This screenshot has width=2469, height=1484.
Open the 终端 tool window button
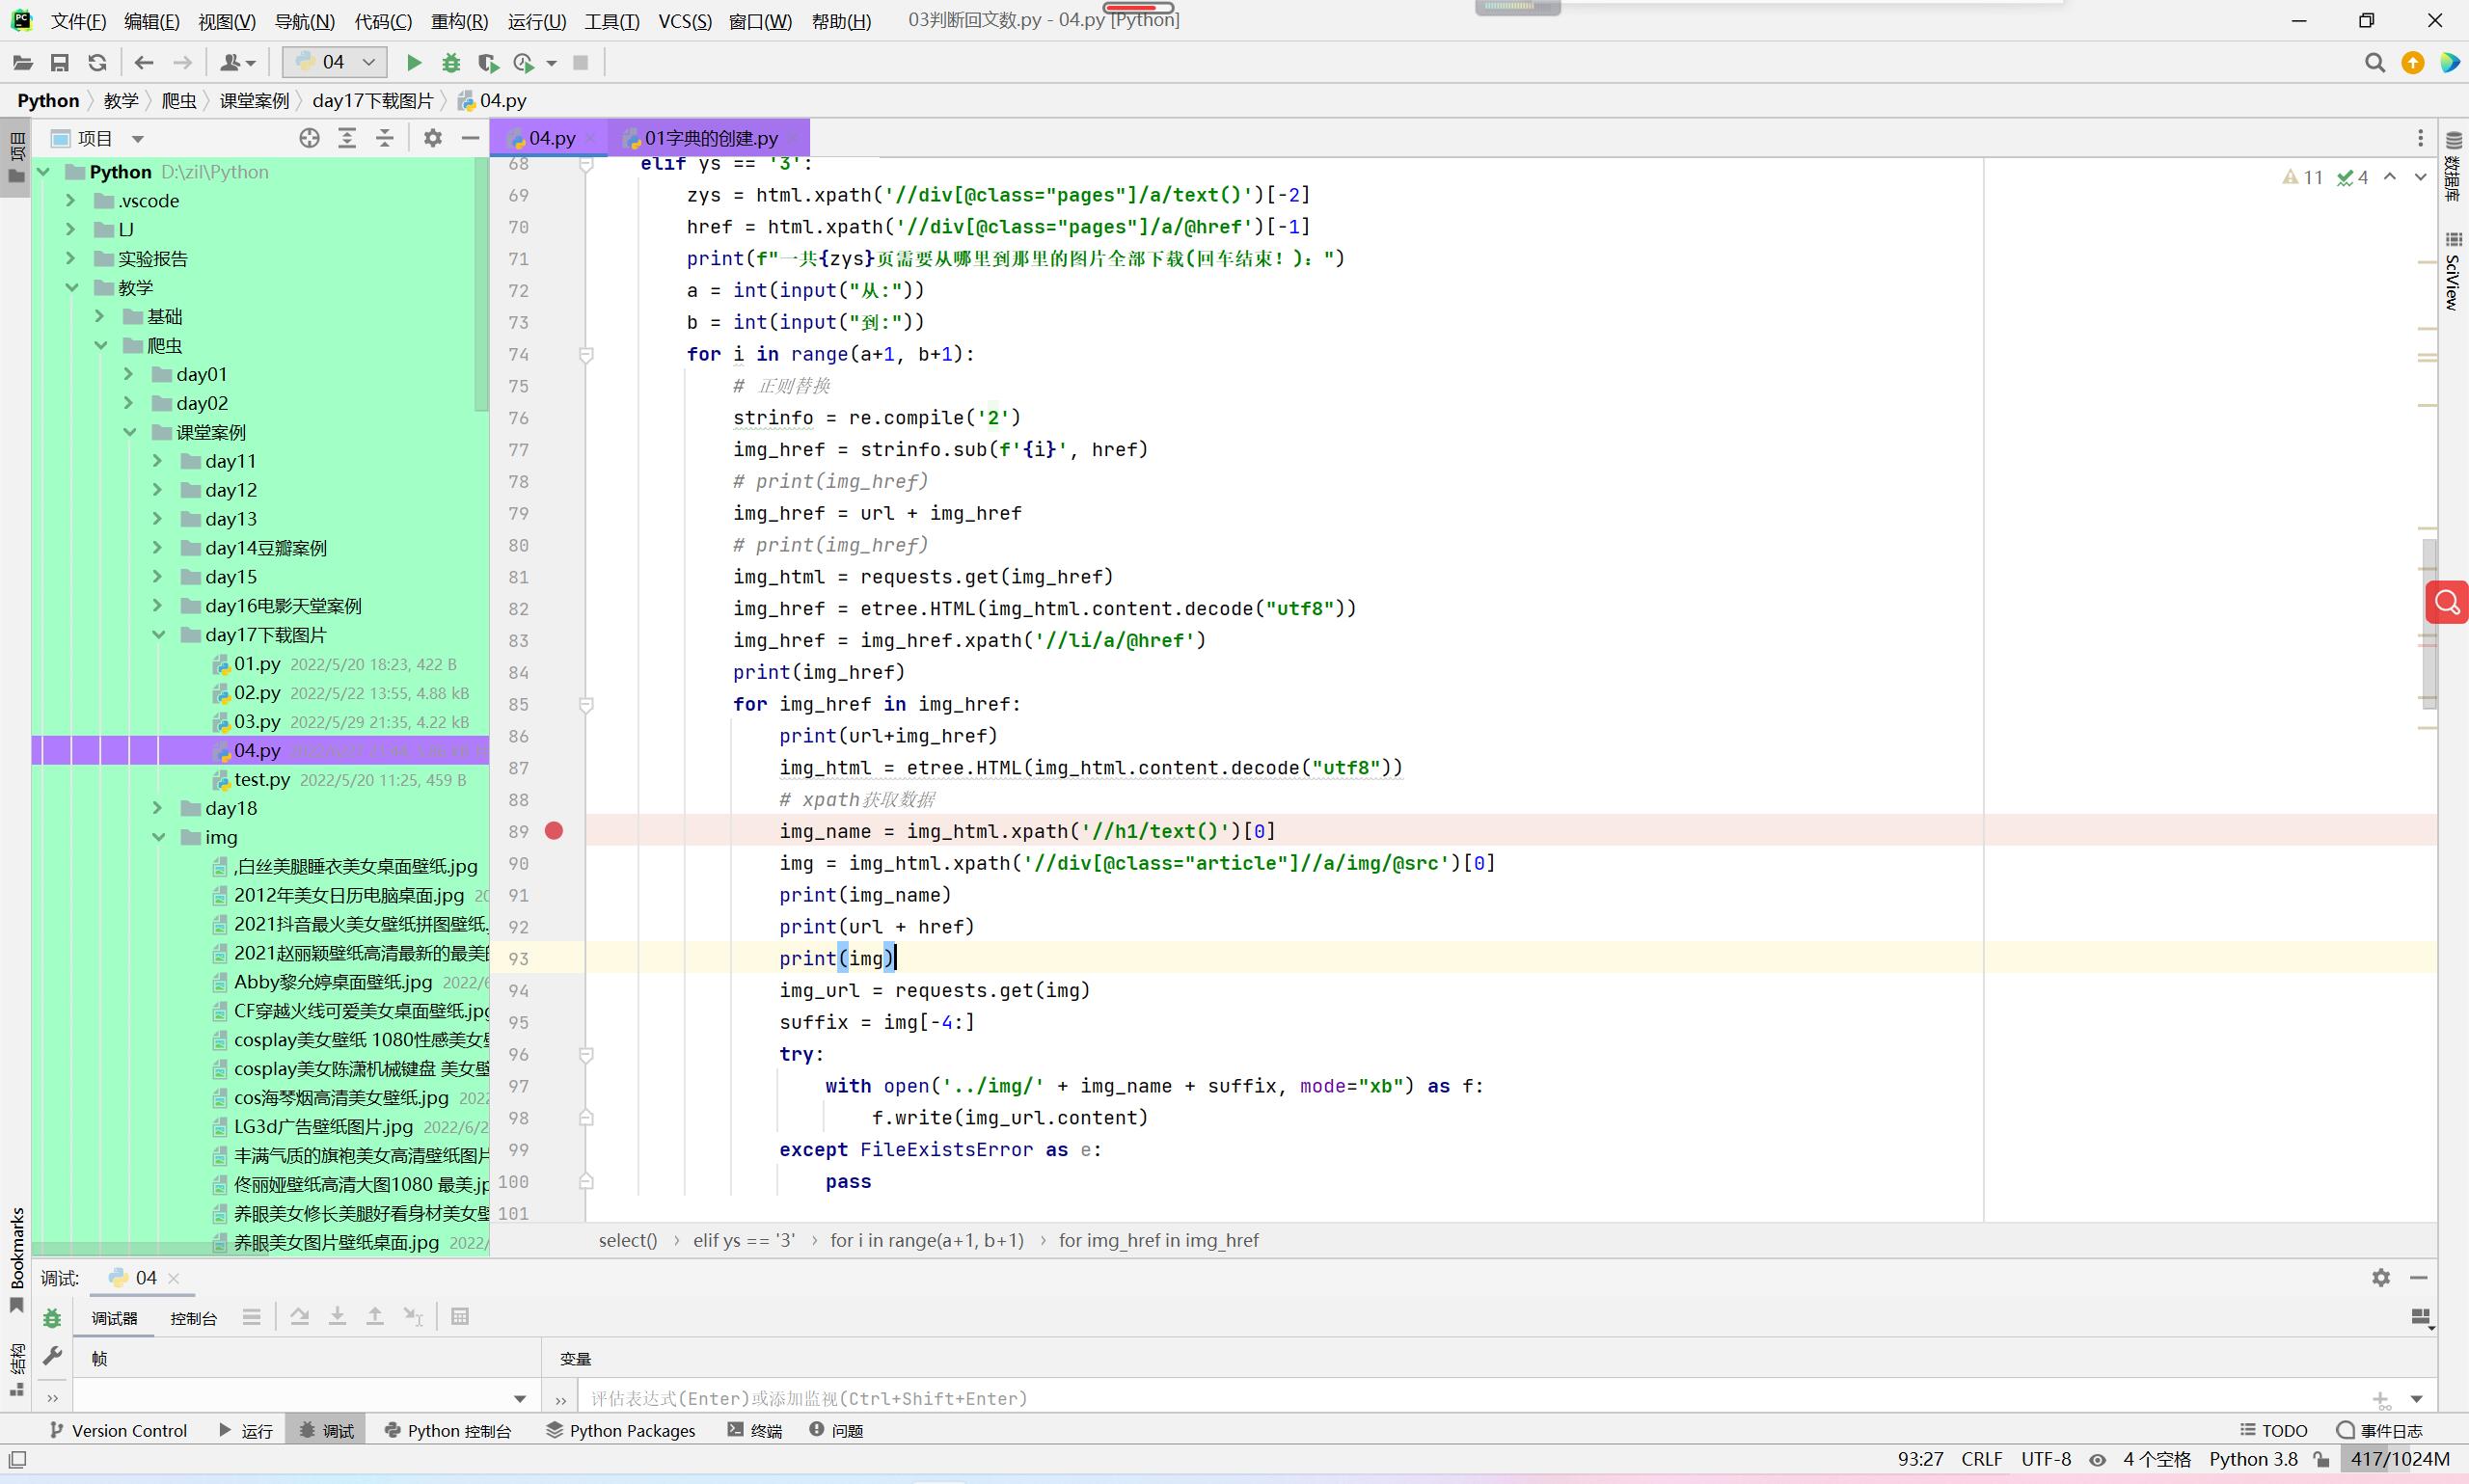[x=755, y=1430]
